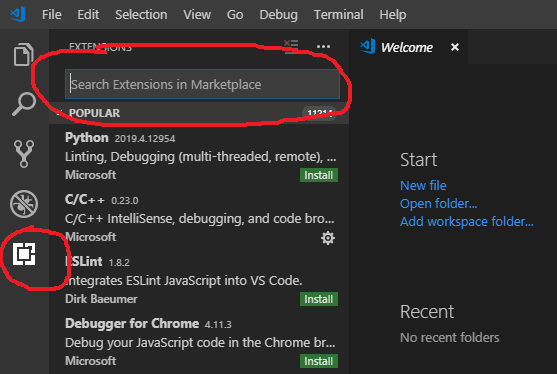
Task: Click the Dirk Baeumer publisher name
Action: pos(101,299)
